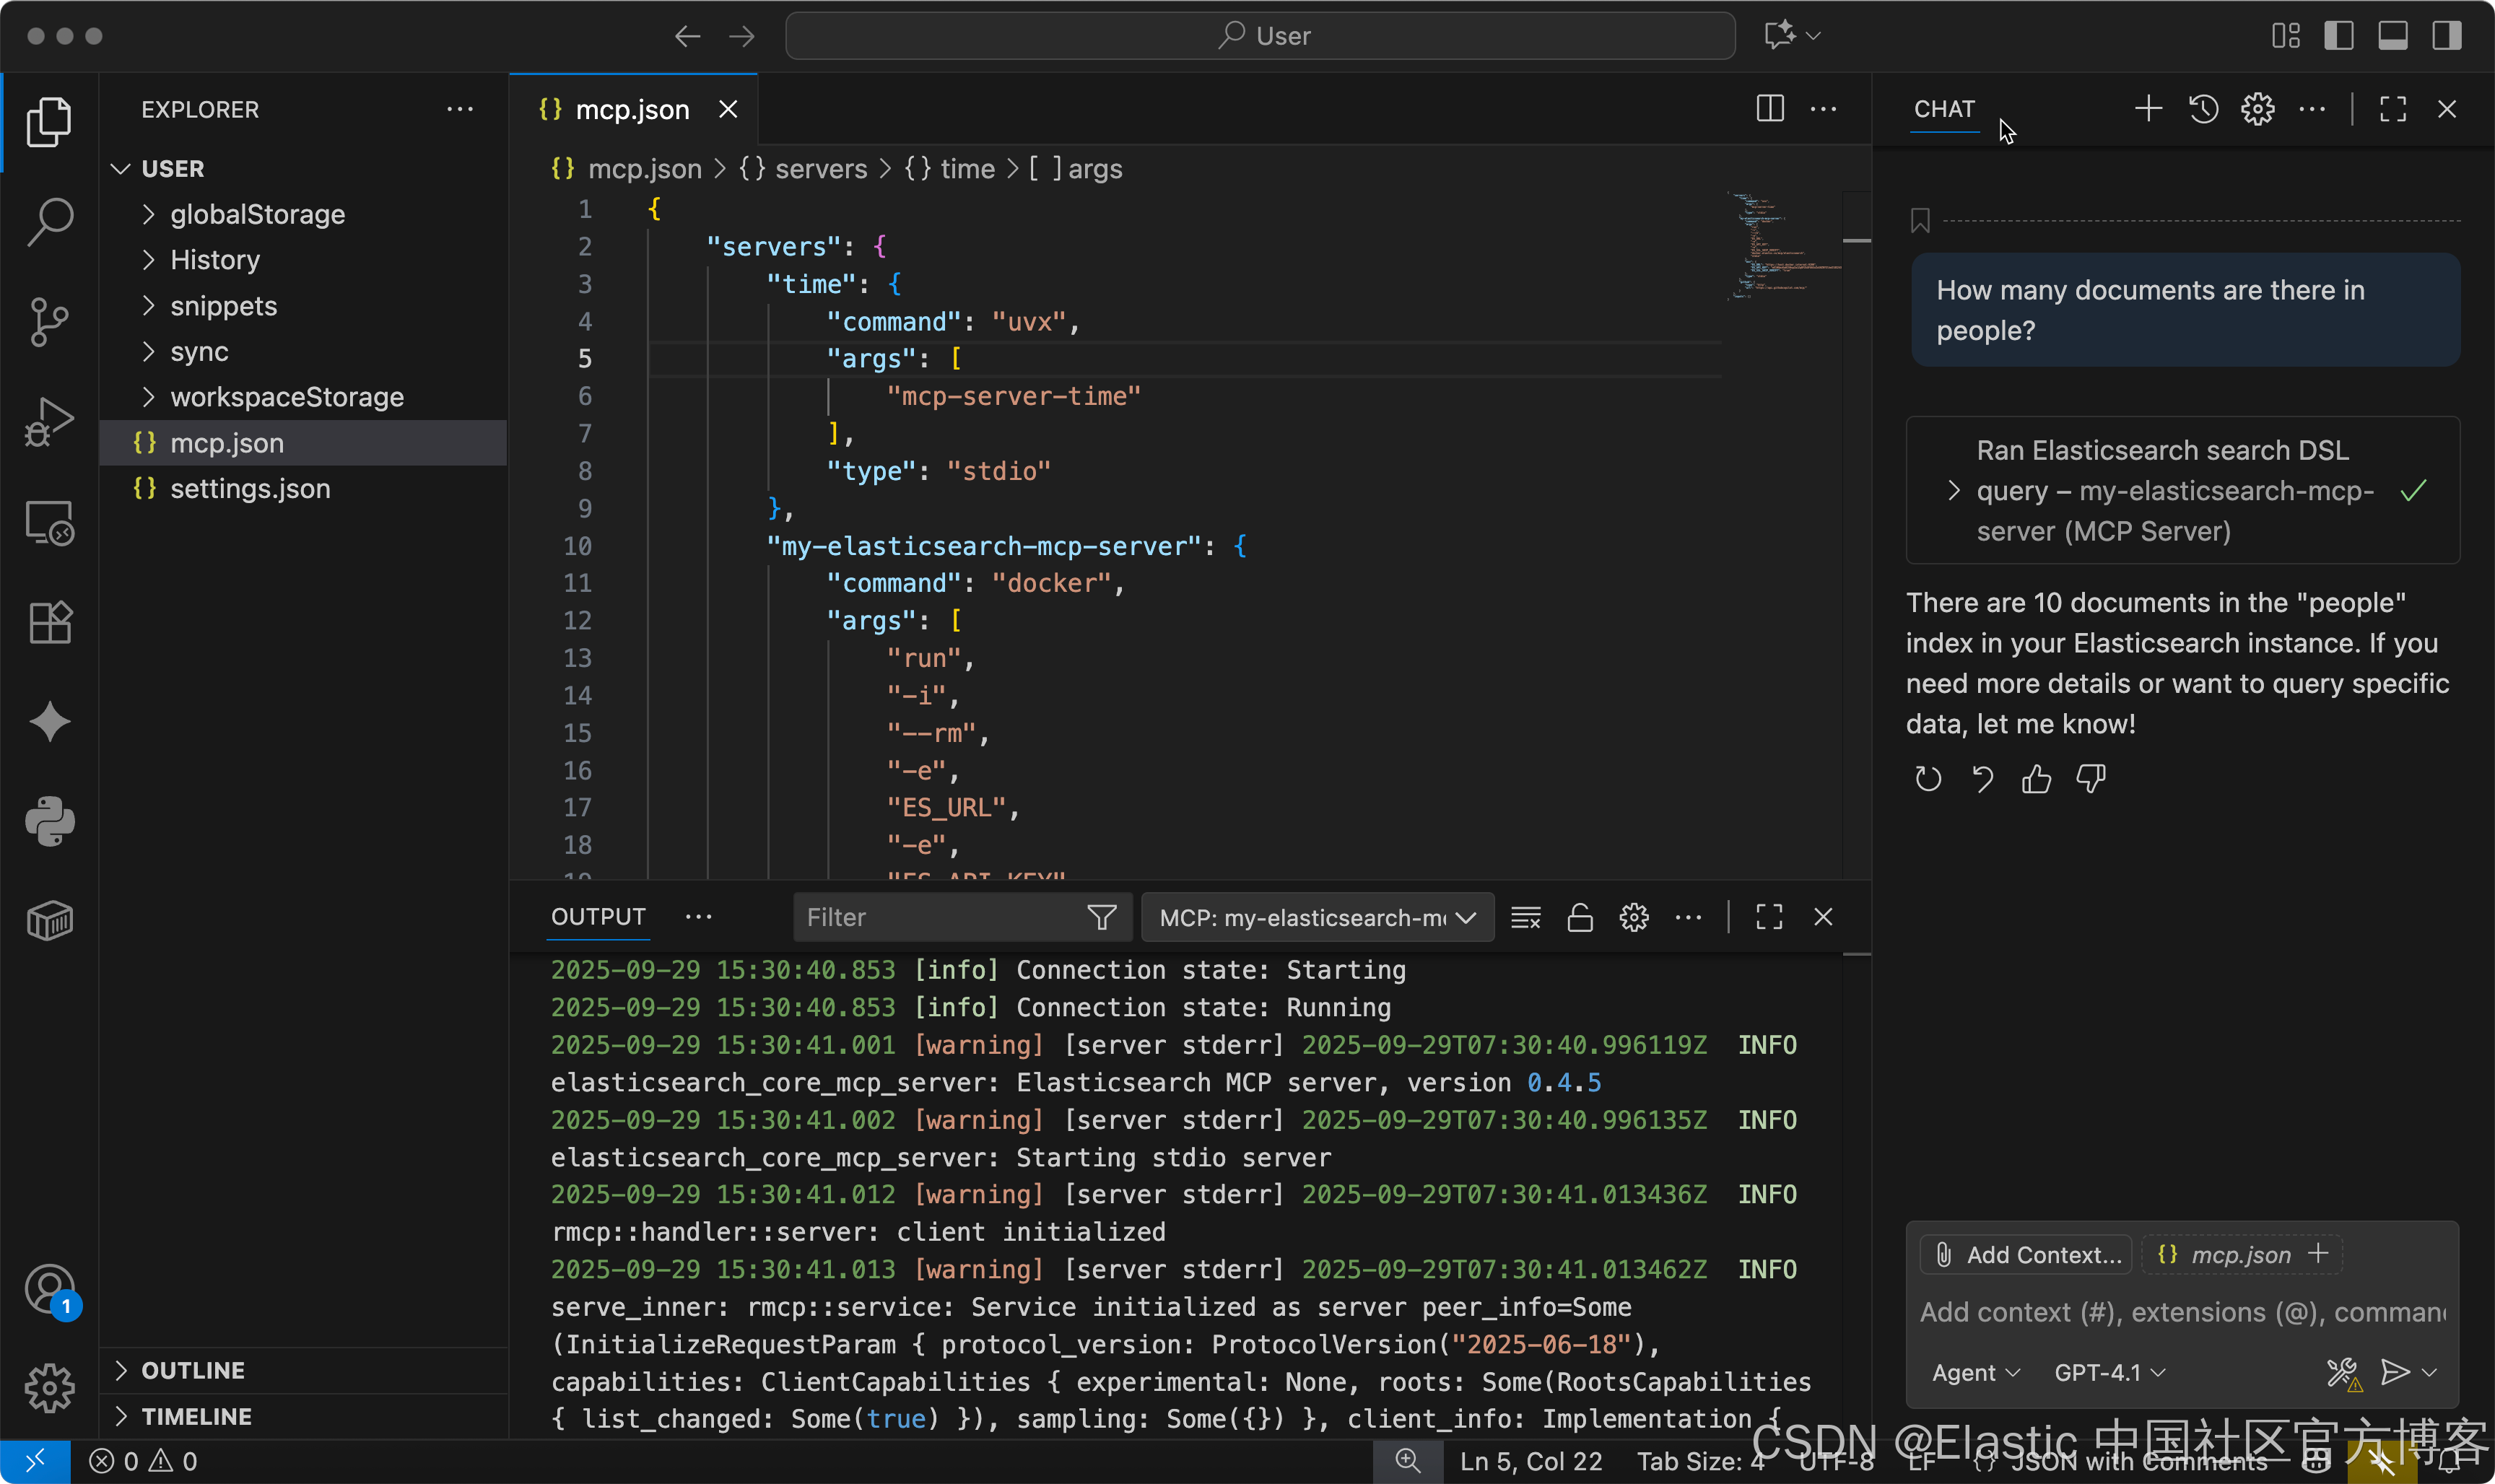Open the MCP output channel dropdown
Viewport: 2495px width, 1484px height.
(x=1317, y=917)
